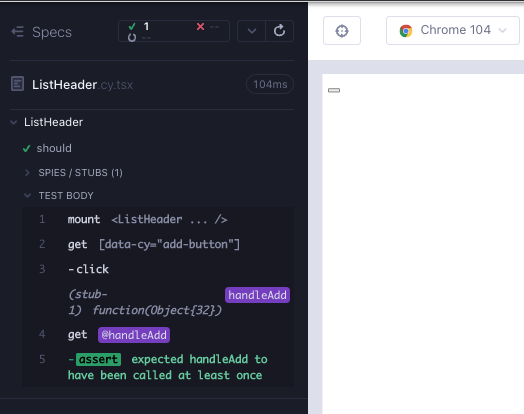The width and height of the screenshot is (524, 414).
Task: Open the Chrome 104 browser dropdown
Action: [x=453, y=30]
